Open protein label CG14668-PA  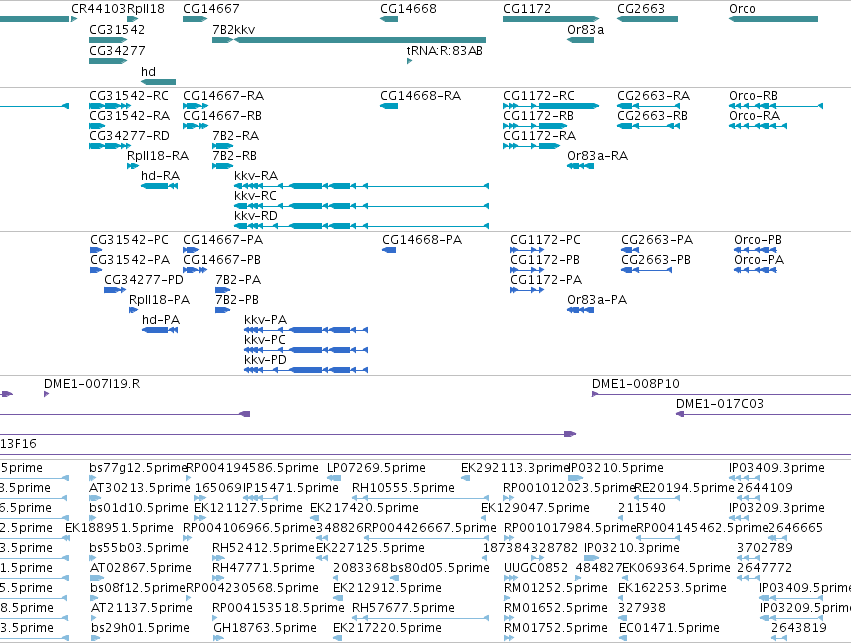click(422, 240)
